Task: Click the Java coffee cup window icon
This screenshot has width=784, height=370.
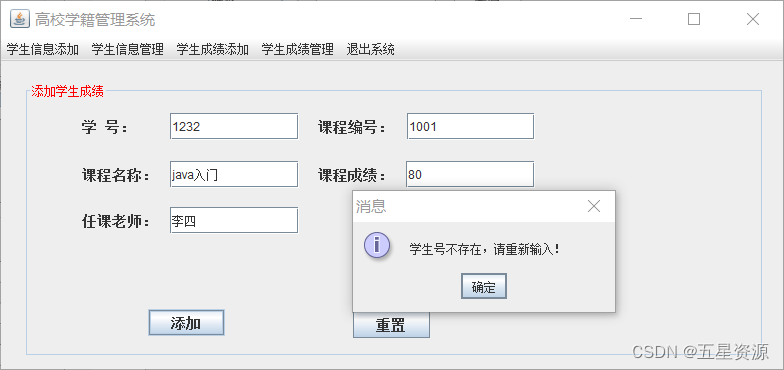Action: (20, 20)
